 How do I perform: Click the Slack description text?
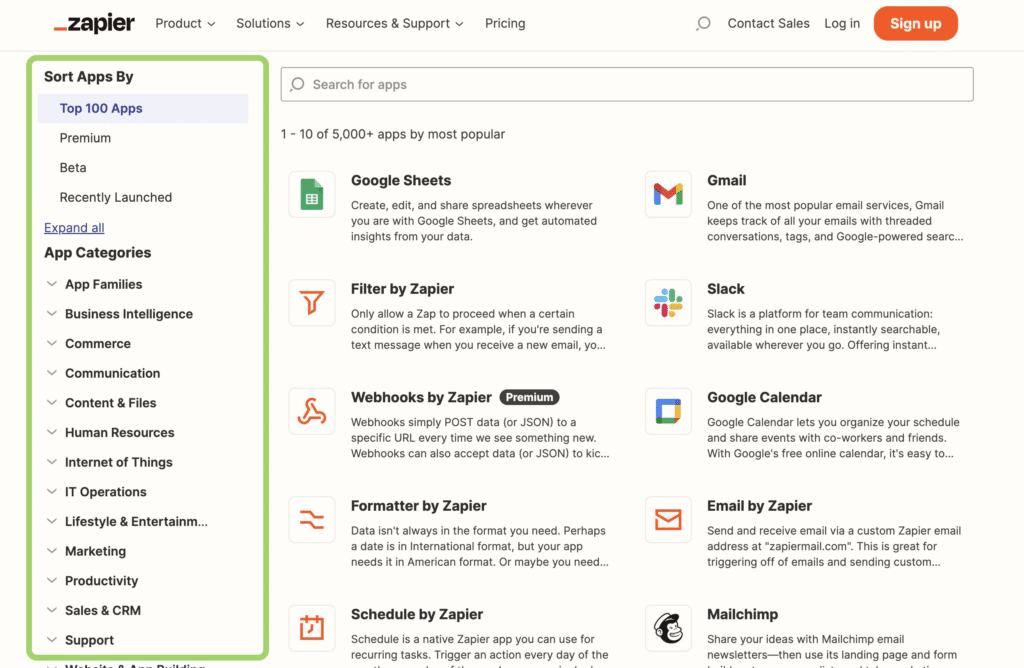coord(824,329)
